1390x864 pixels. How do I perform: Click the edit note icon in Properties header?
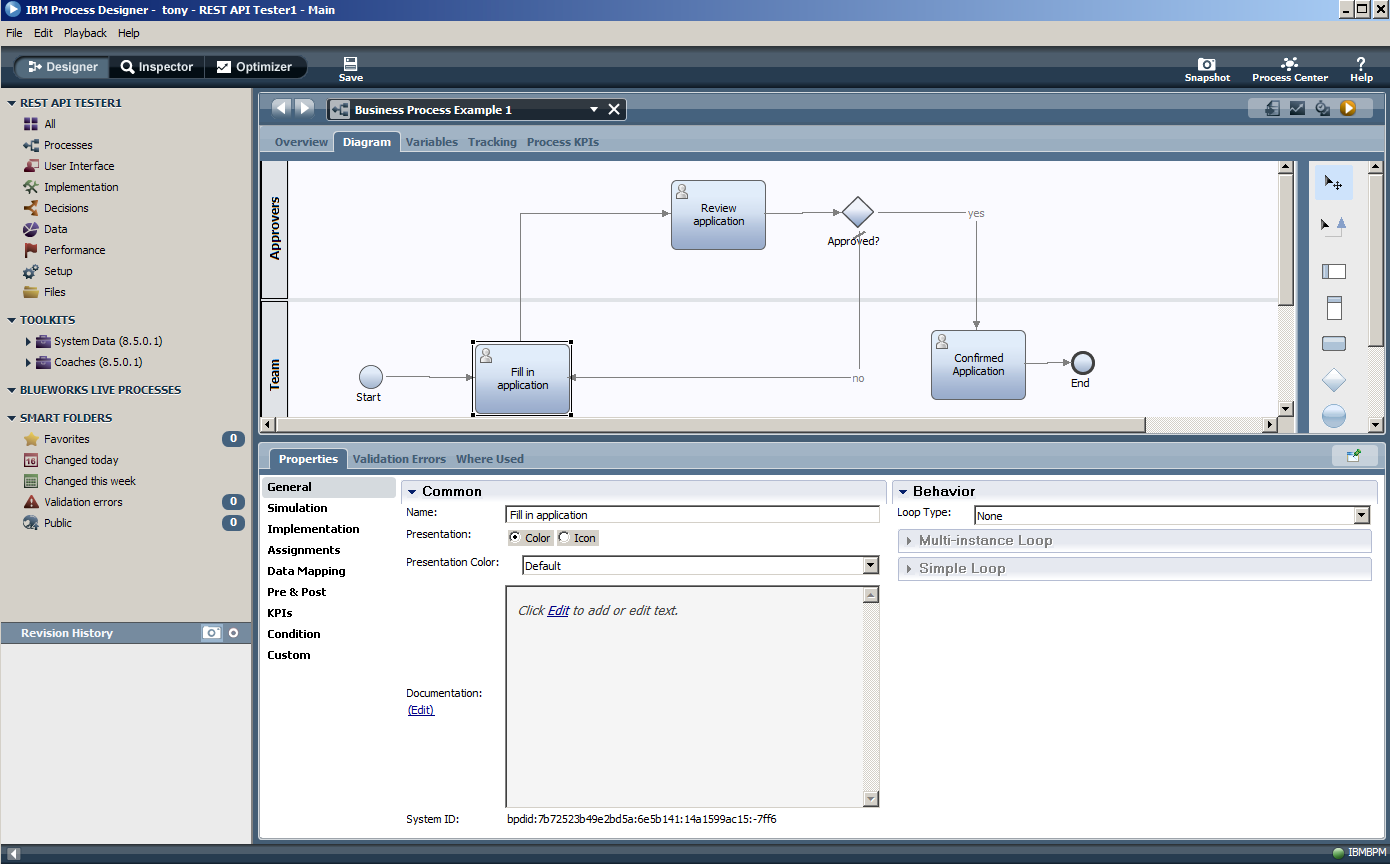coord(1354,455)
